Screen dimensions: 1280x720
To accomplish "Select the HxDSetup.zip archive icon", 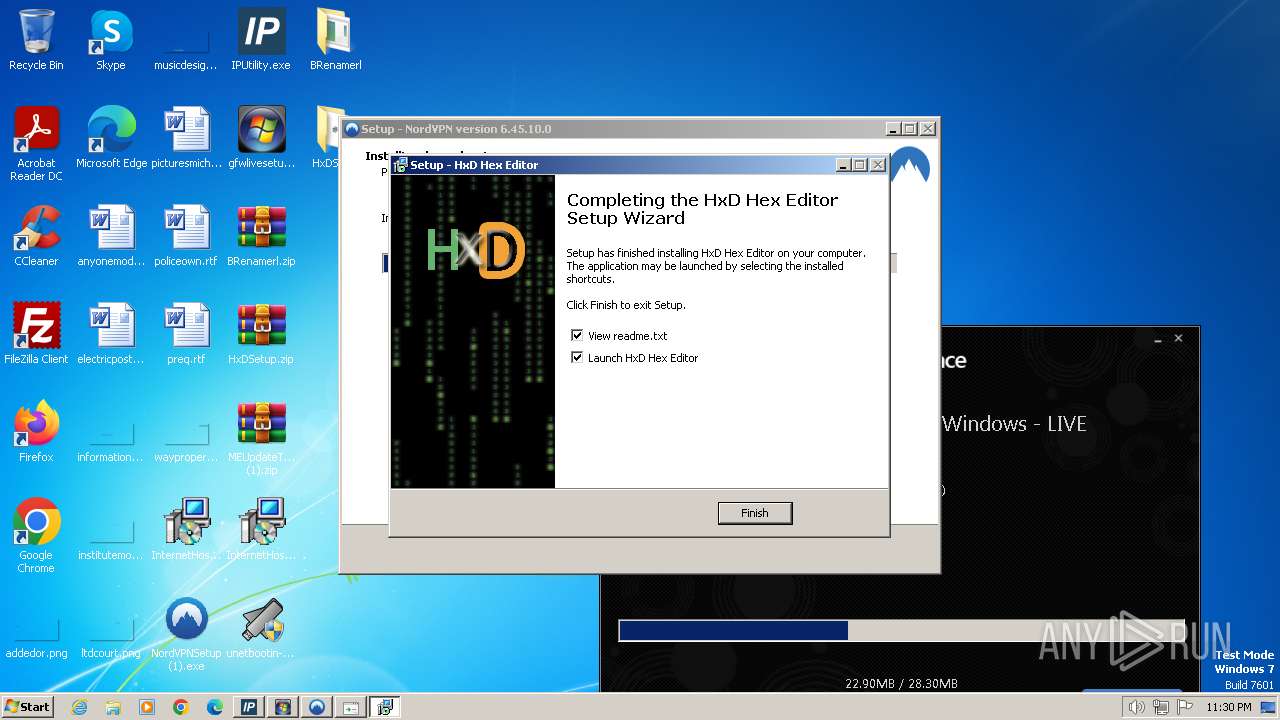I will [261, 334].
